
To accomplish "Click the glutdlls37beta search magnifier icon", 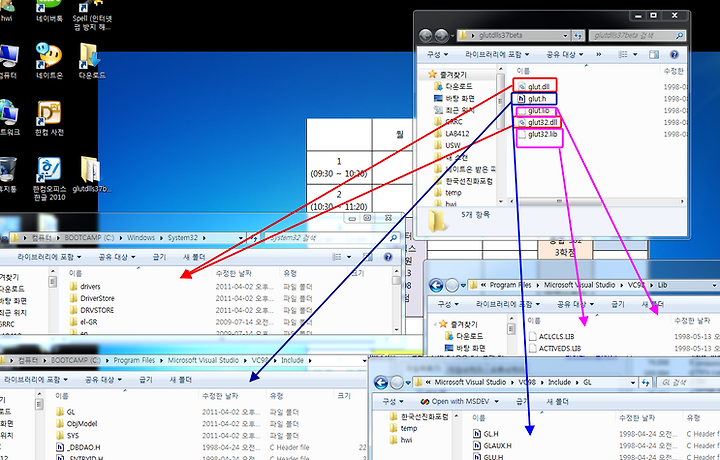I will click(x=679, y=35).
